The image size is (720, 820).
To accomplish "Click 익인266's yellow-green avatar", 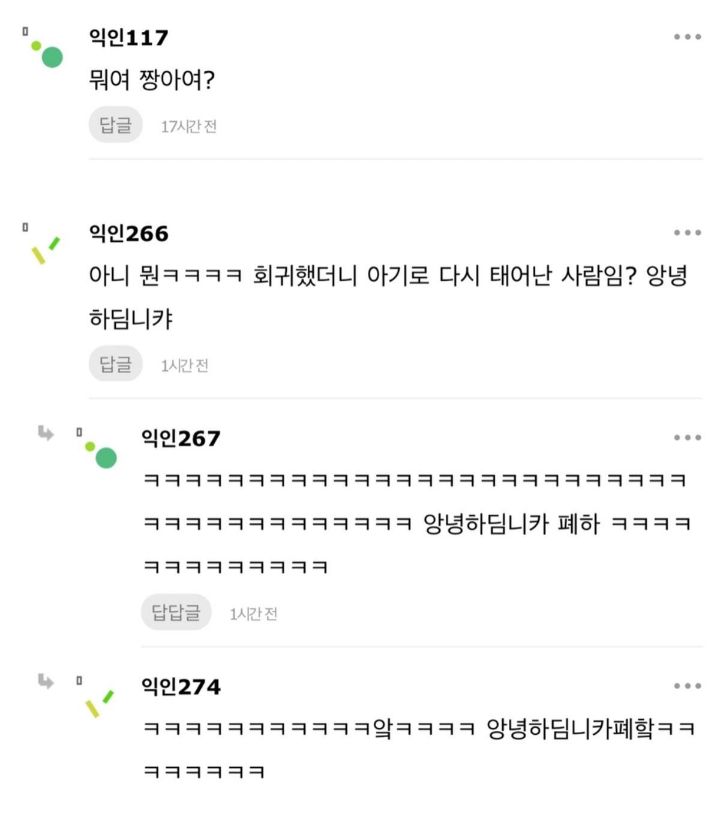I will [45, 250].
